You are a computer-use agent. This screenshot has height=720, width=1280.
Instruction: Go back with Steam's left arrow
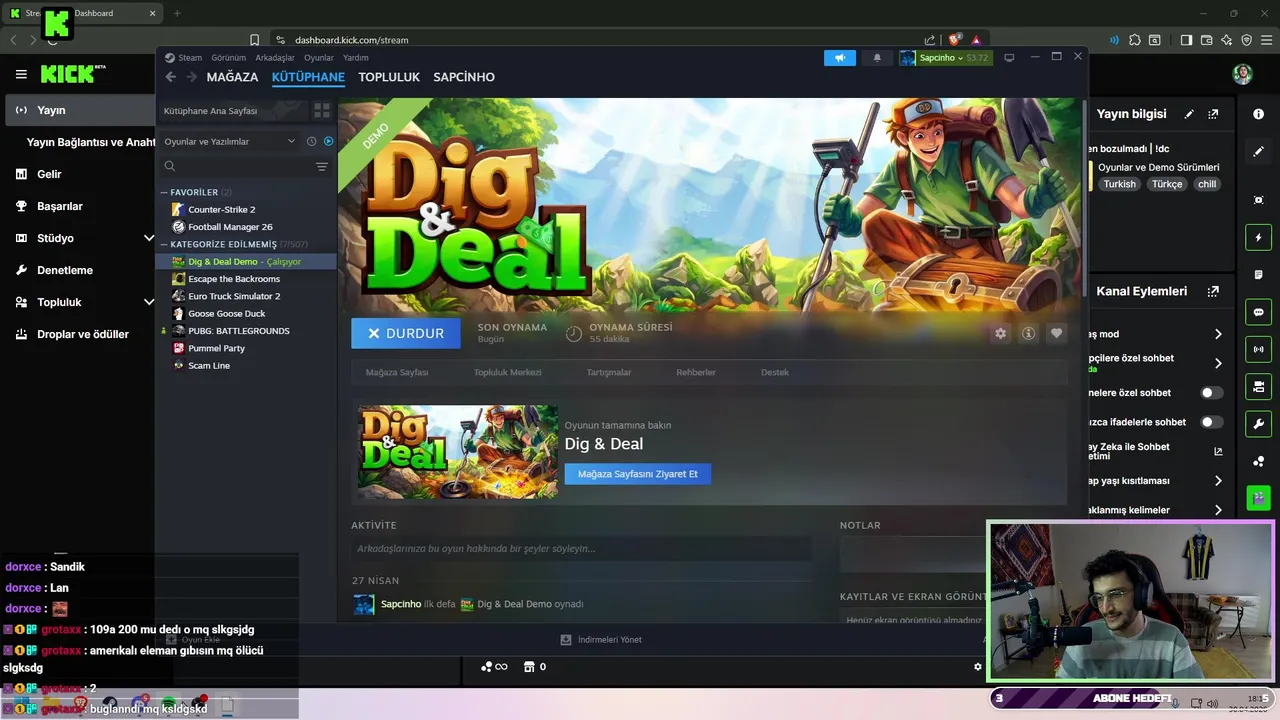click(170, 77)
